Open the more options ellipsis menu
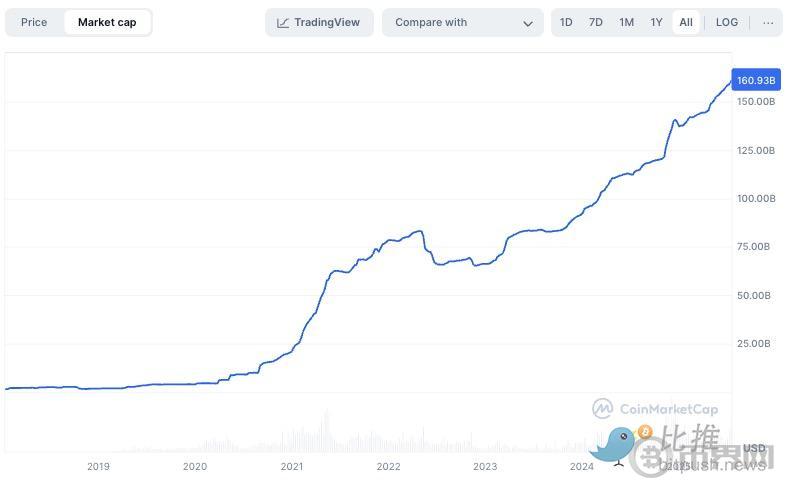The height and width of the screenshot is (492, 786). point(767,22)
